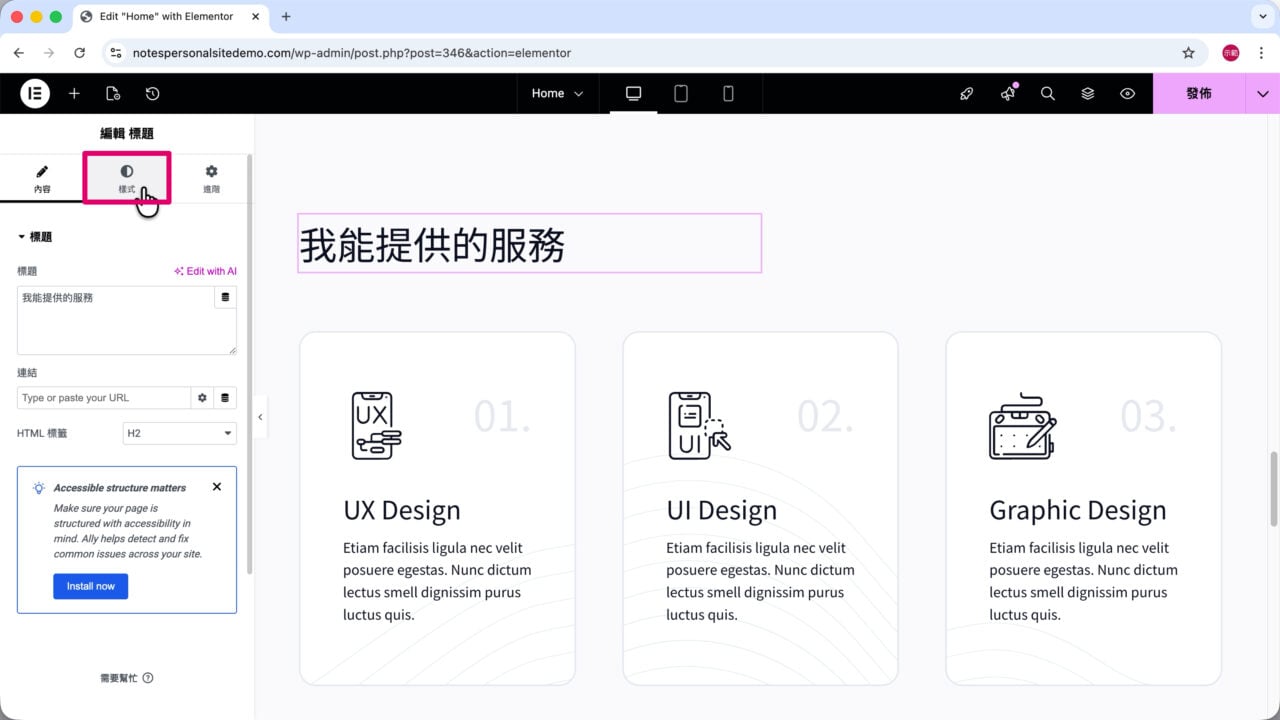
Task: Switch to the 進階 tab
Action: coord(211,178)
